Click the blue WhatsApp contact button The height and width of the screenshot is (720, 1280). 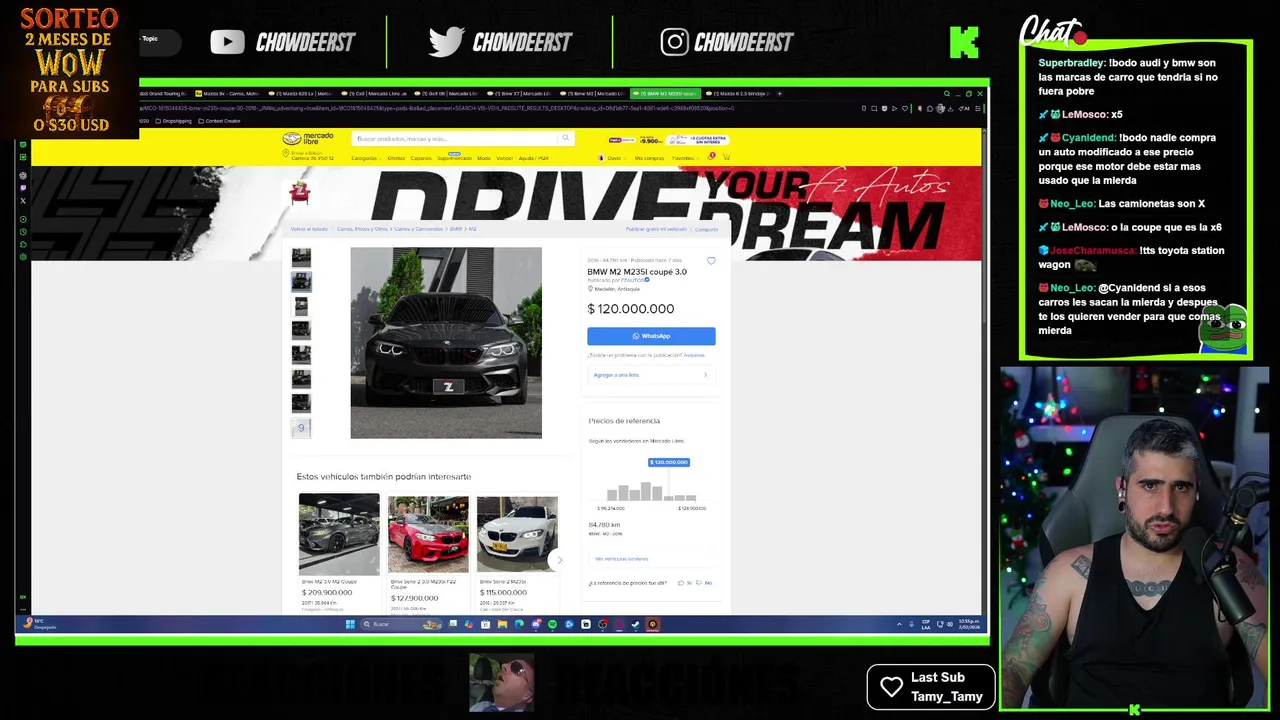coord(651,336)
